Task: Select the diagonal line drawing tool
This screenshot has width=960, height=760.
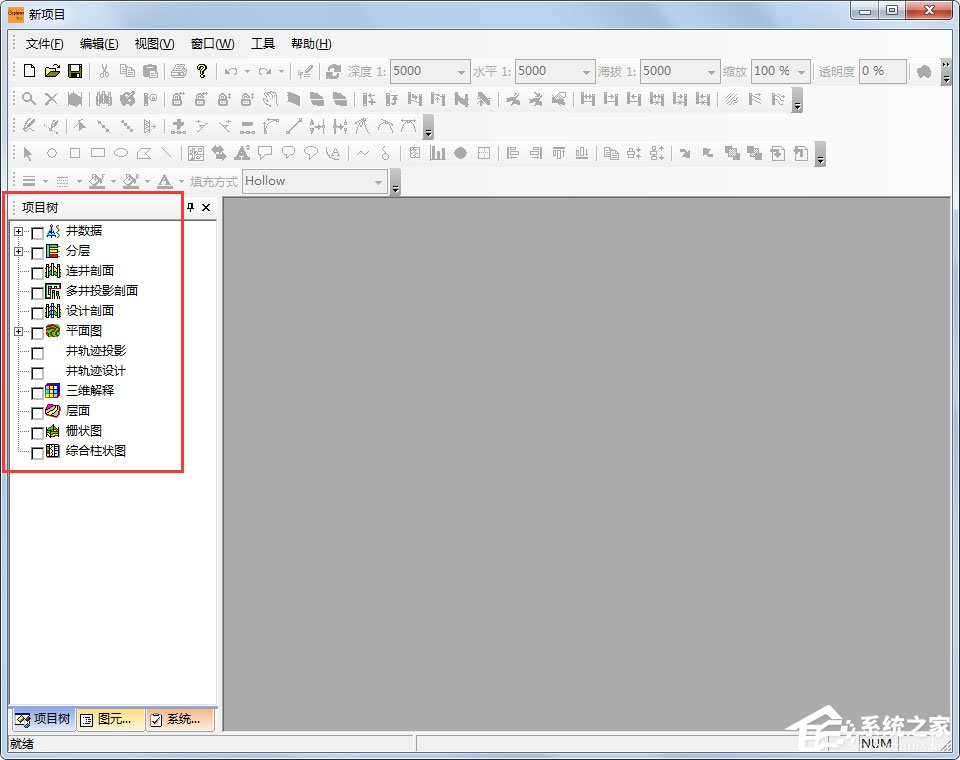Action: click(x=166, y=153)
